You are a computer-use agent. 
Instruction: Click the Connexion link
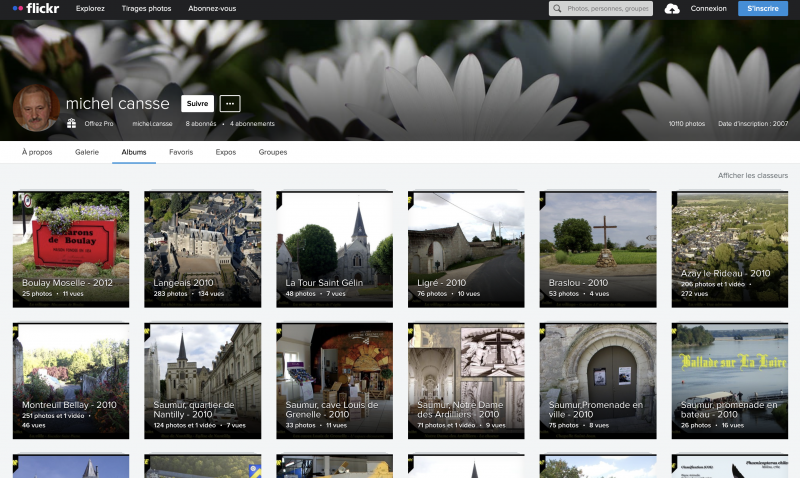click(x=709, y=8)
